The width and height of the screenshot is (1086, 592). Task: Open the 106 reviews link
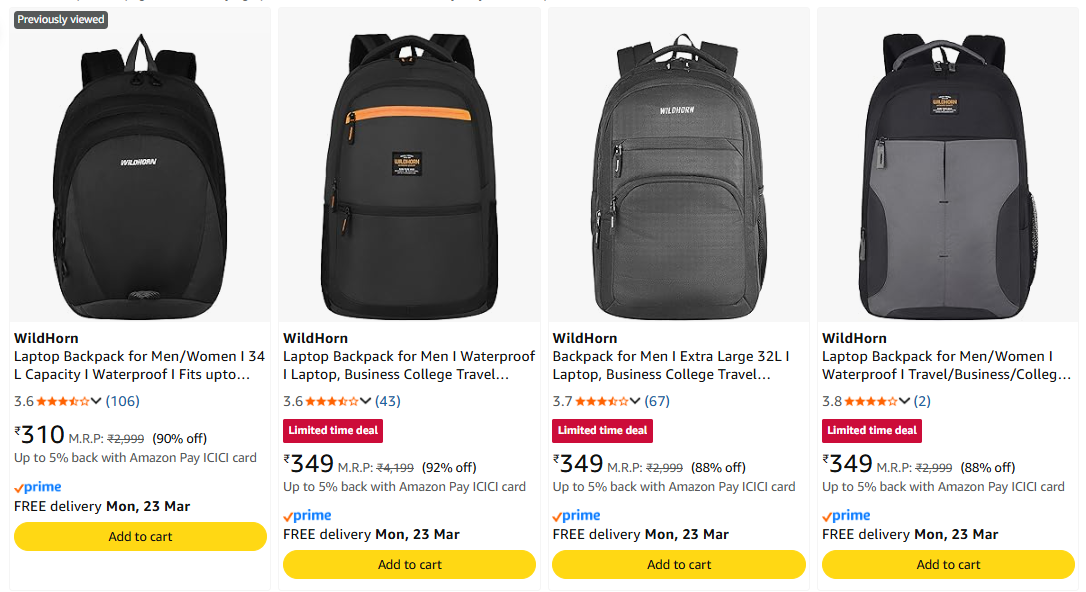click(x=123, y=401)
